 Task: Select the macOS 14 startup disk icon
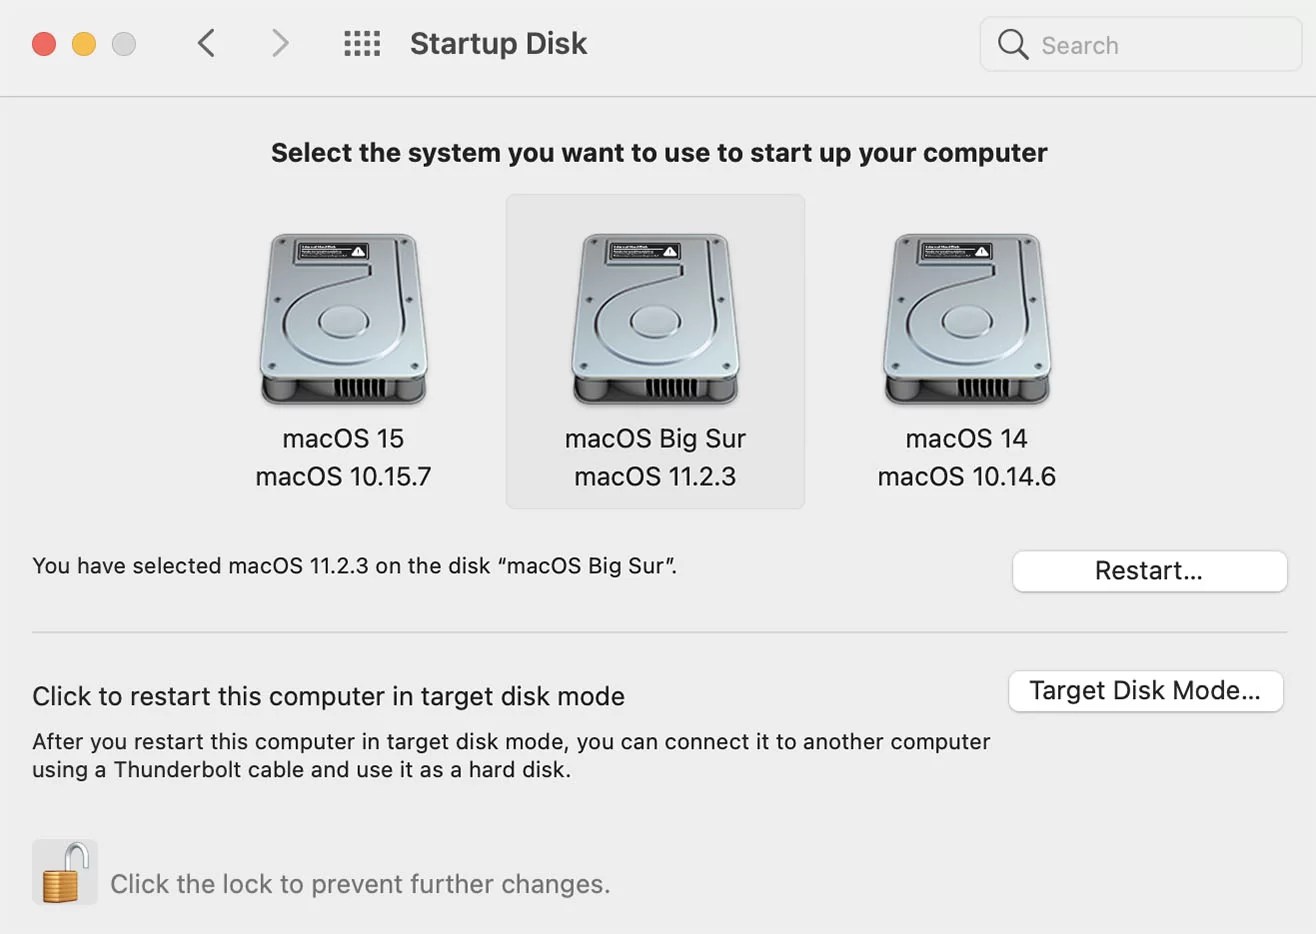[x=966, y=318]
